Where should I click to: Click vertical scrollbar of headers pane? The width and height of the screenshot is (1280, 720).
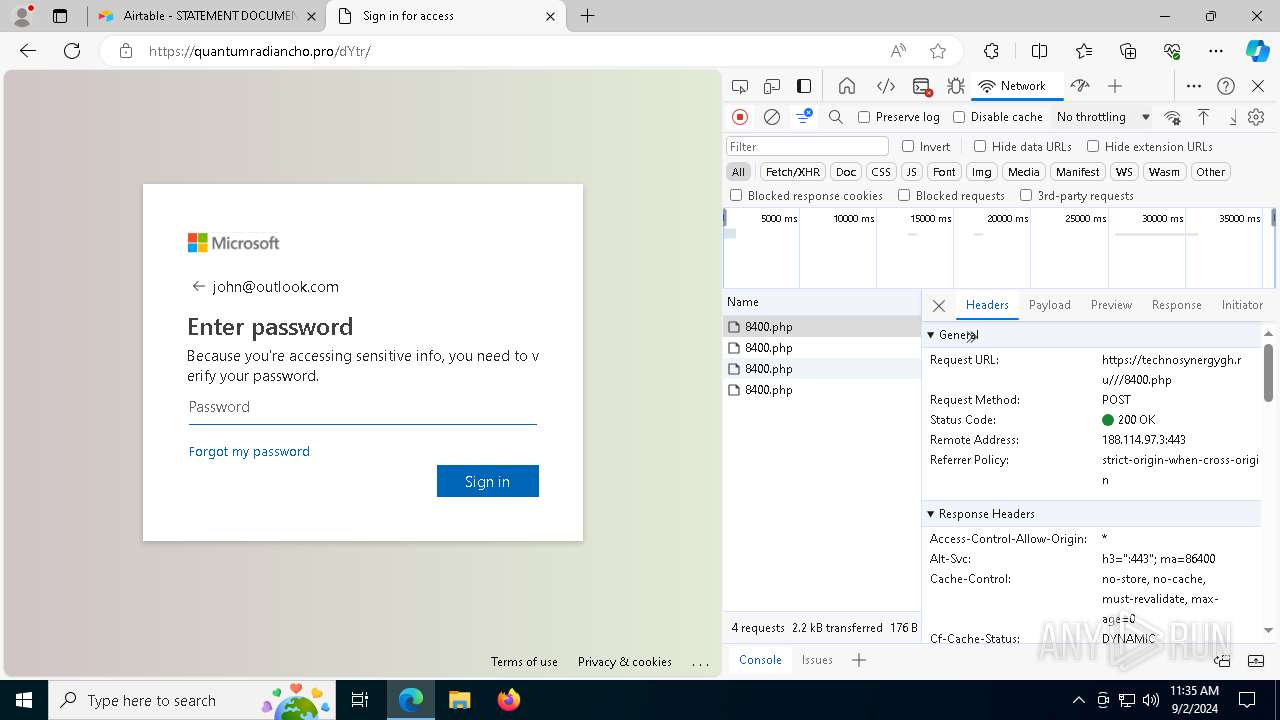(x=1268, y=372)
